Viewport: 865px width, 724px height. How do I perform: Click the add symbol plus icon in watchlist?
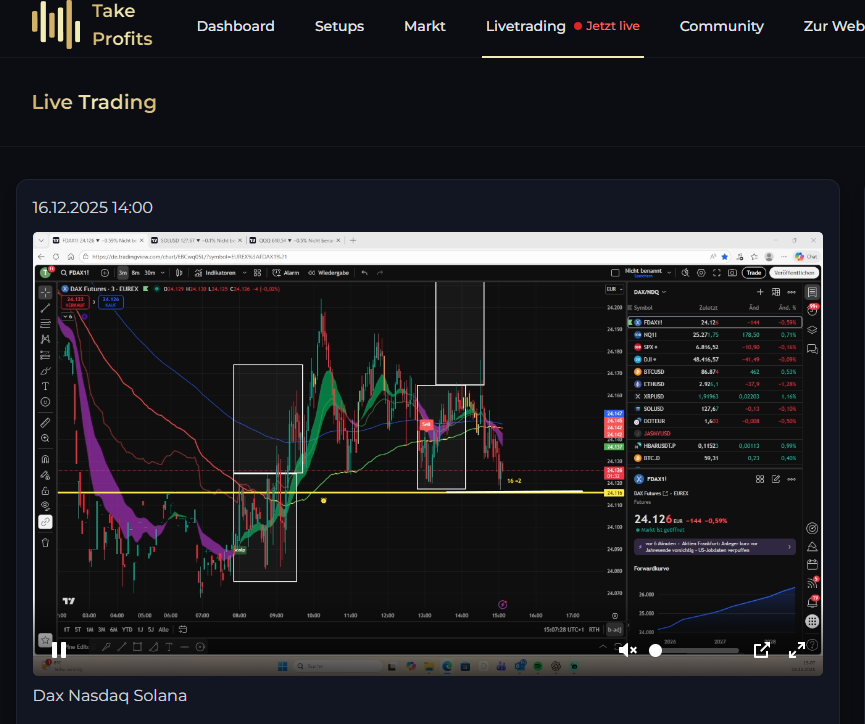[x=760, y=292]
